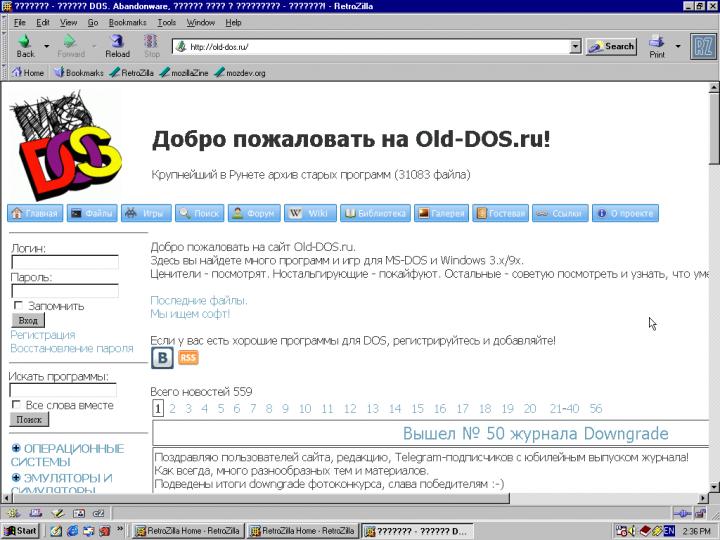Go to news page 21-40

pyautogui.click(x=564, y=409)
